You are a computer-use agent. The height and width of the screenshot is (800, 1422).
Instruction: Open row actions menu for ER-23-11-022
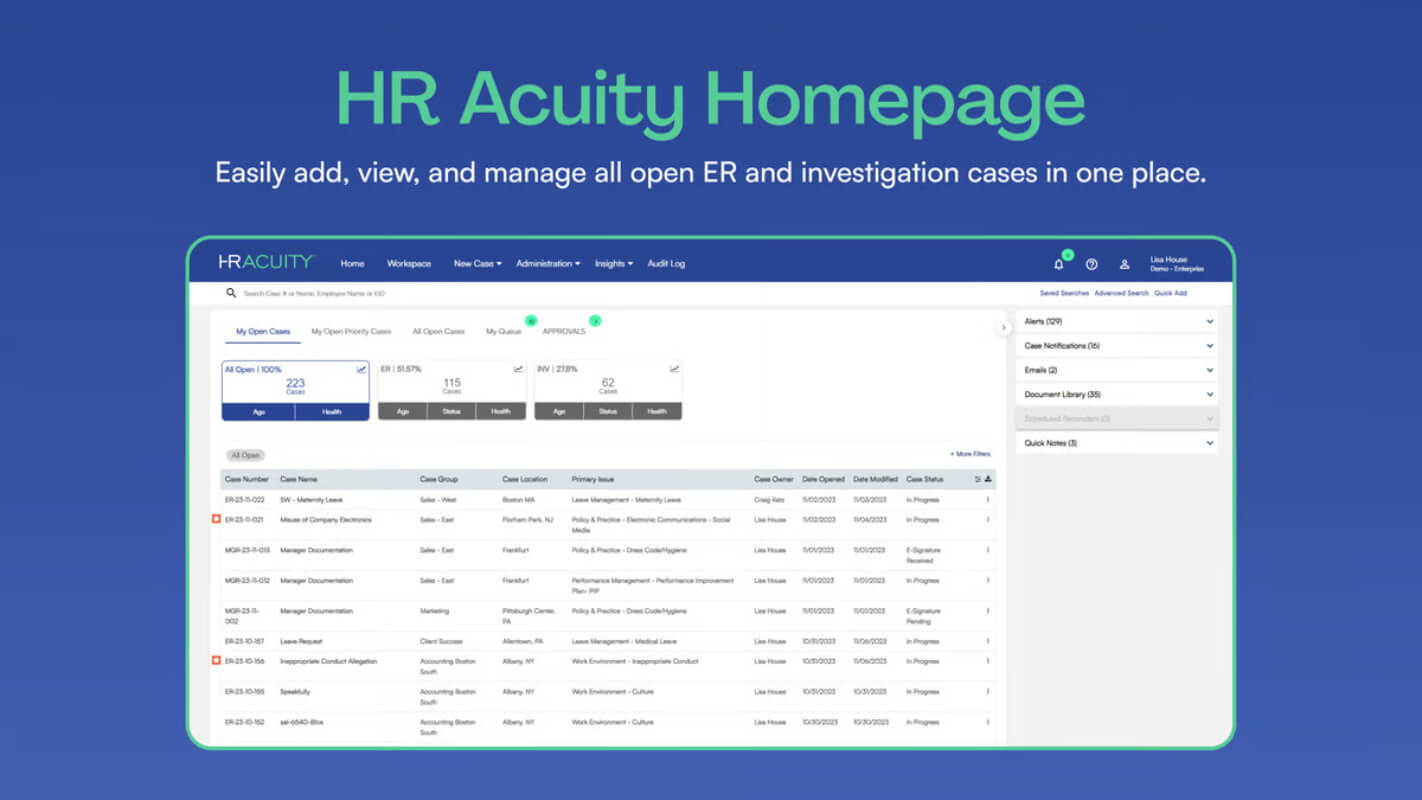point(988,500)
